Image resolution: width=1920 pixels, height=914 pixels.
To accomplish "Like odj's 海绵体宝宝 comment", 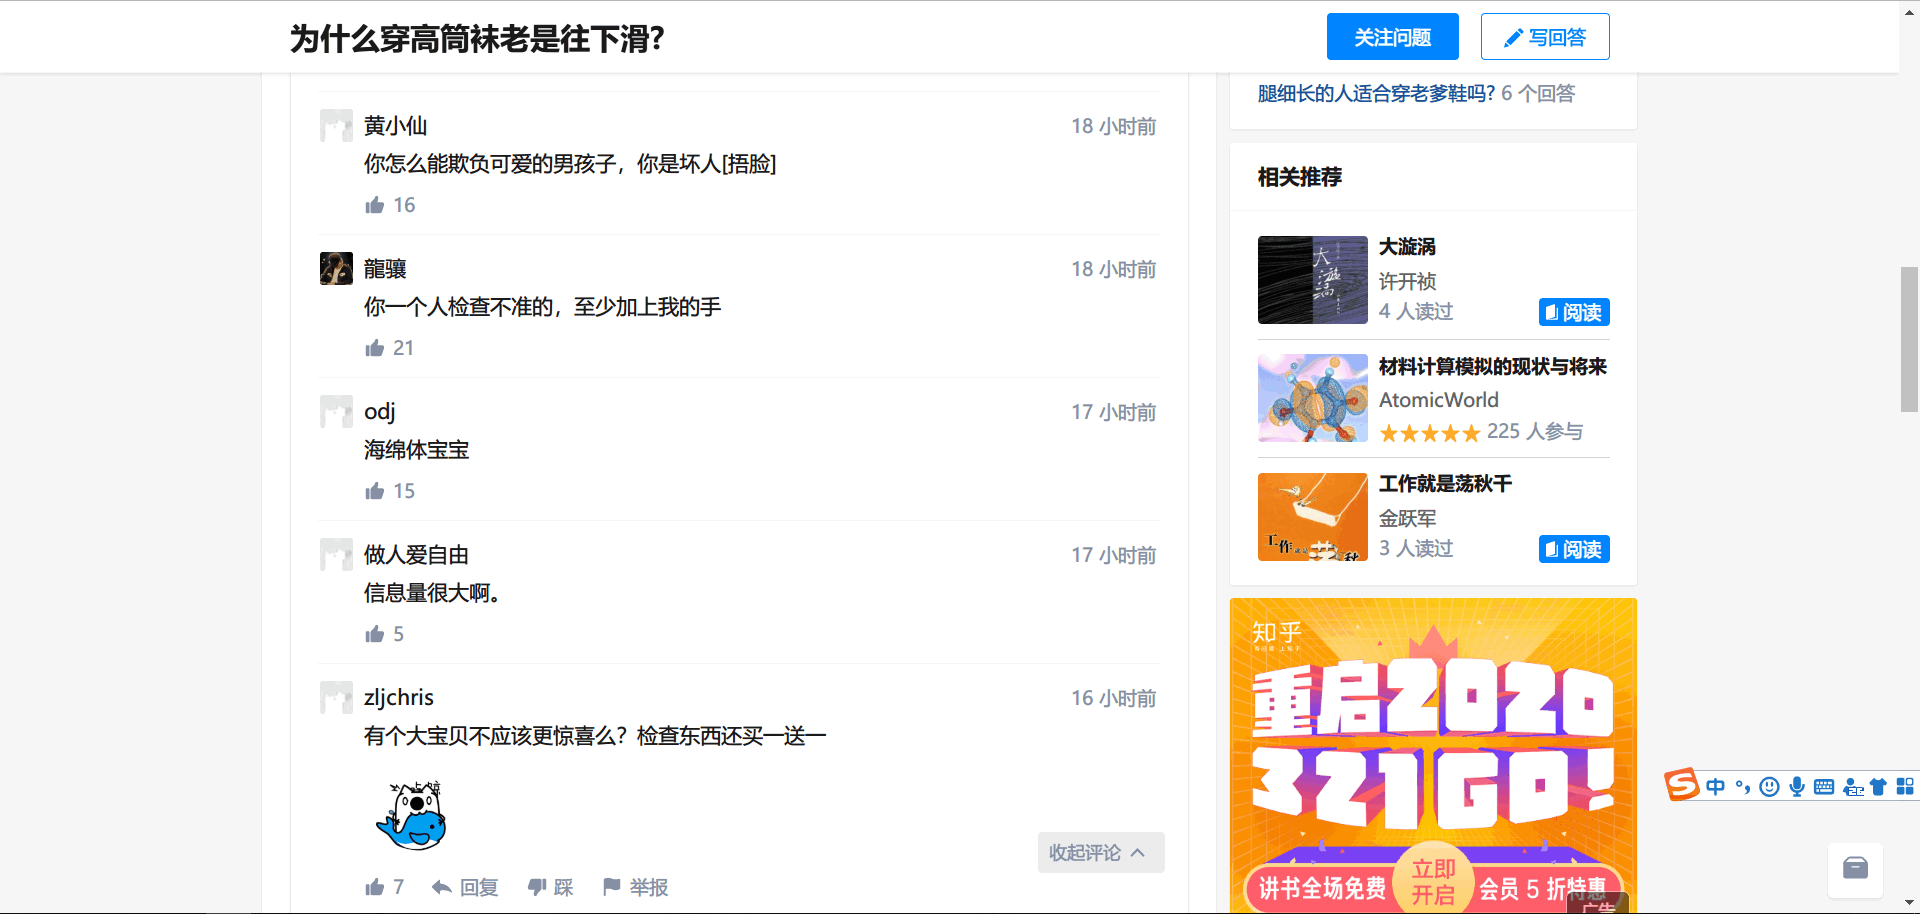I will pos(375,491).
